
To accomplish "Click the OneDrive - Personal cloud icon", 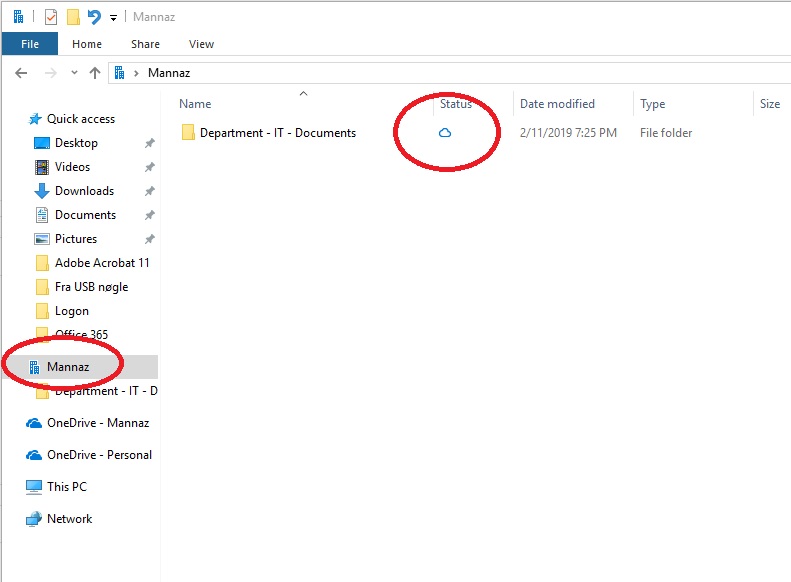I will 34,455.
